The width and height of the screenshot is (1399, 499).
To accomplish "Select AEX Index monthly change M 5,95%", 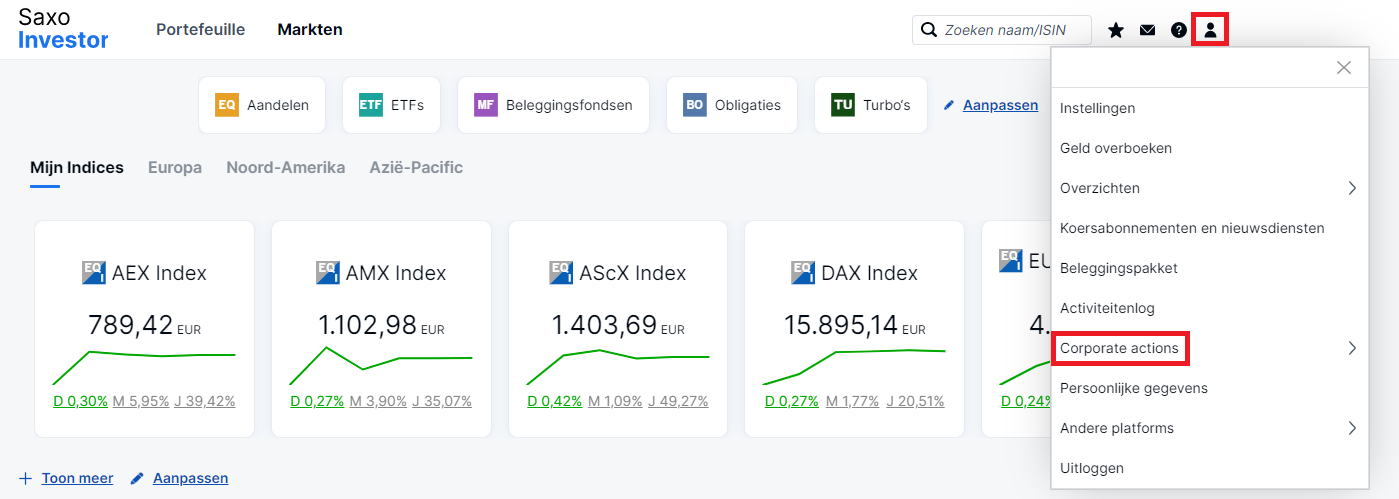I will pyautogui.click(x=141, y=401).
